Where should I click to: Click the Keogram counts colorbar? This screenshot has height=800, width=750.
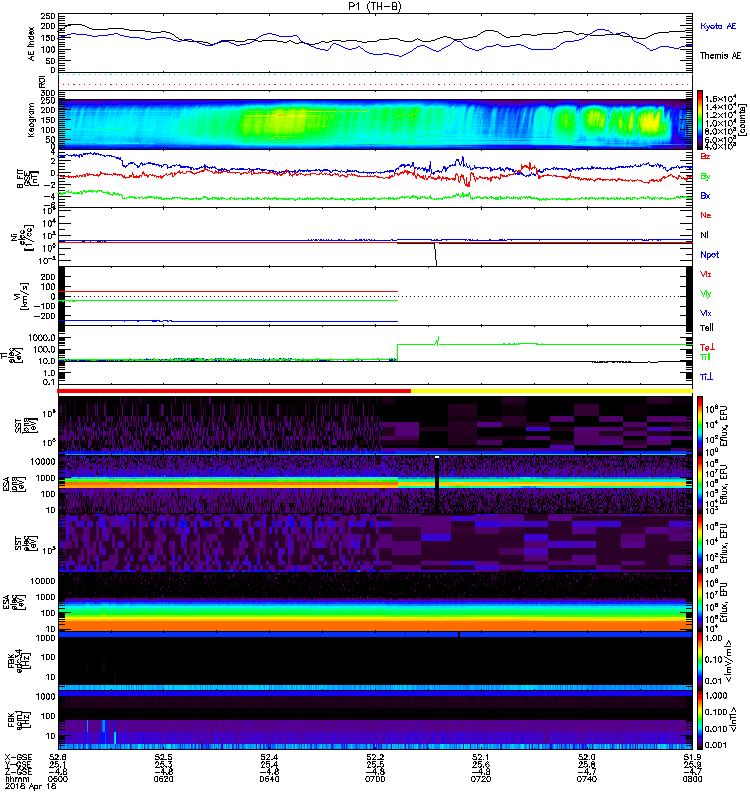coord(700,120)
